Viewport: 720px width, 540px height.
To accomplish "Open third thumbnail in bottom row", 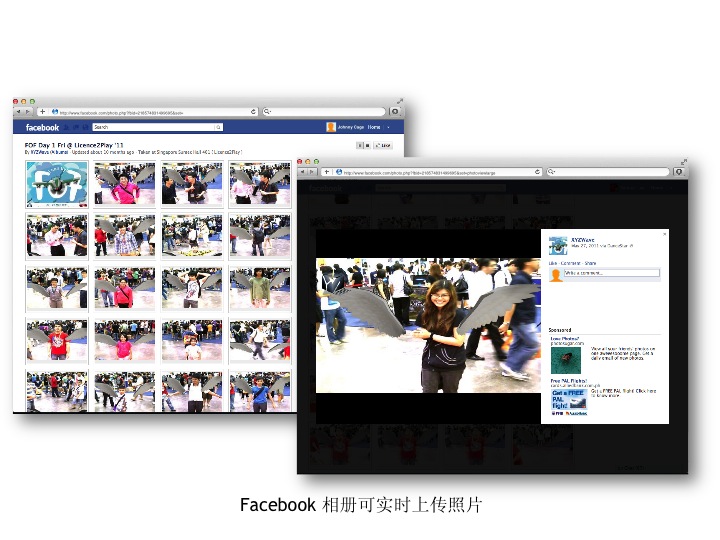I will click(192, 391).
